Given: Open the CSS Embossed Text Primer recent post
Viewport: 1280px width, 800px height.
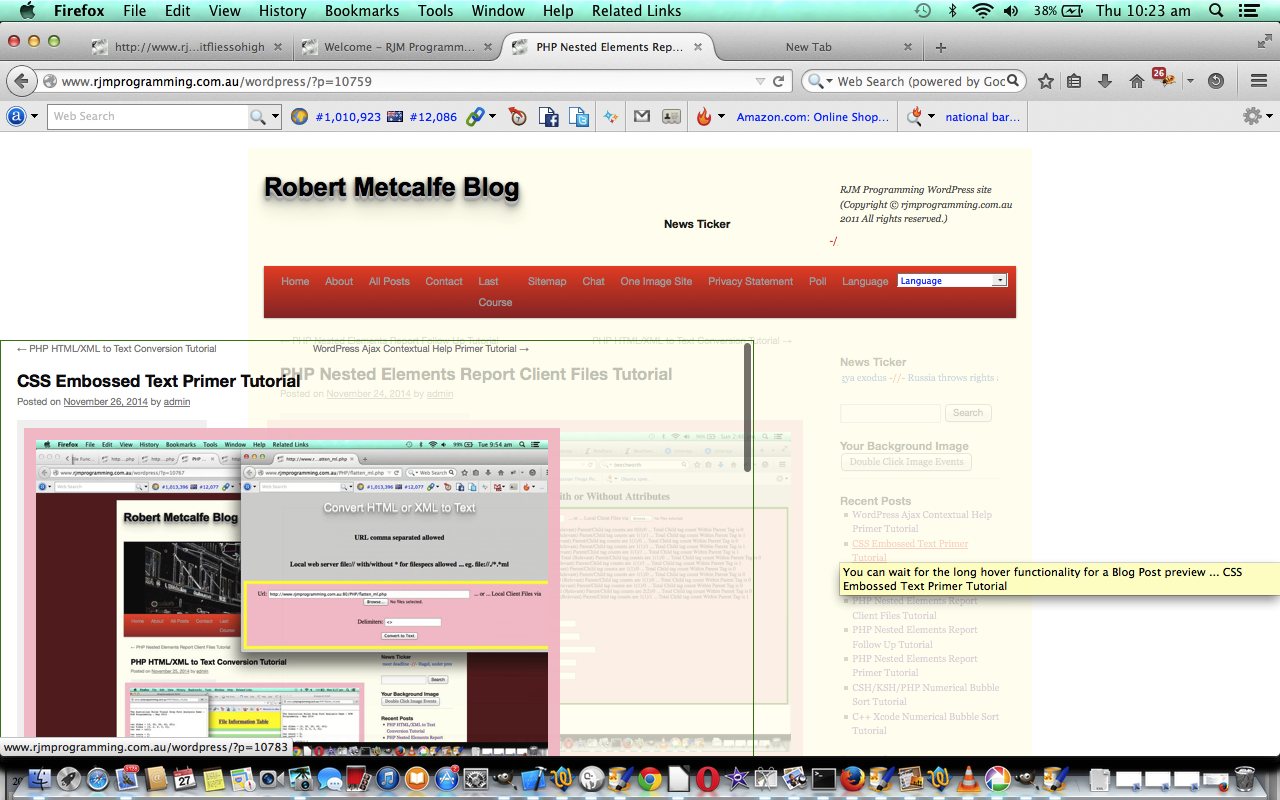Looking at the screenshot, I should 910,551.
